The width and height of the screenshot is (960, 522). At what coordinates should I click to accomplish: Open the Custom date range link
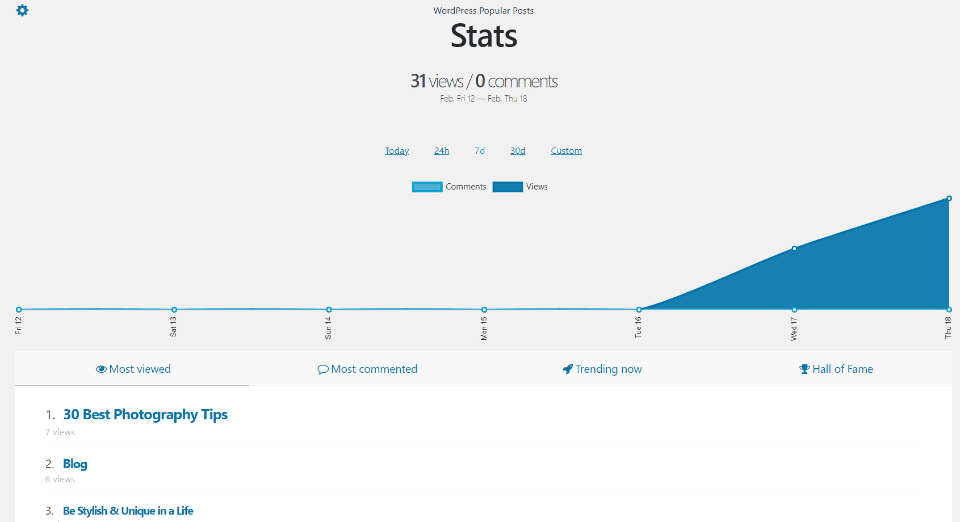[566, 151]
